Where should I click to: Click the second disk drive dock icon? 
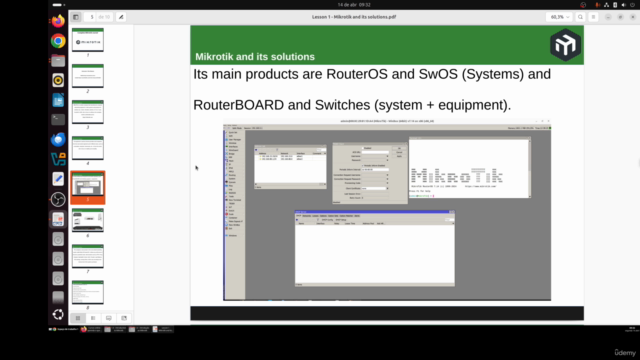click(x=58, y=259)
